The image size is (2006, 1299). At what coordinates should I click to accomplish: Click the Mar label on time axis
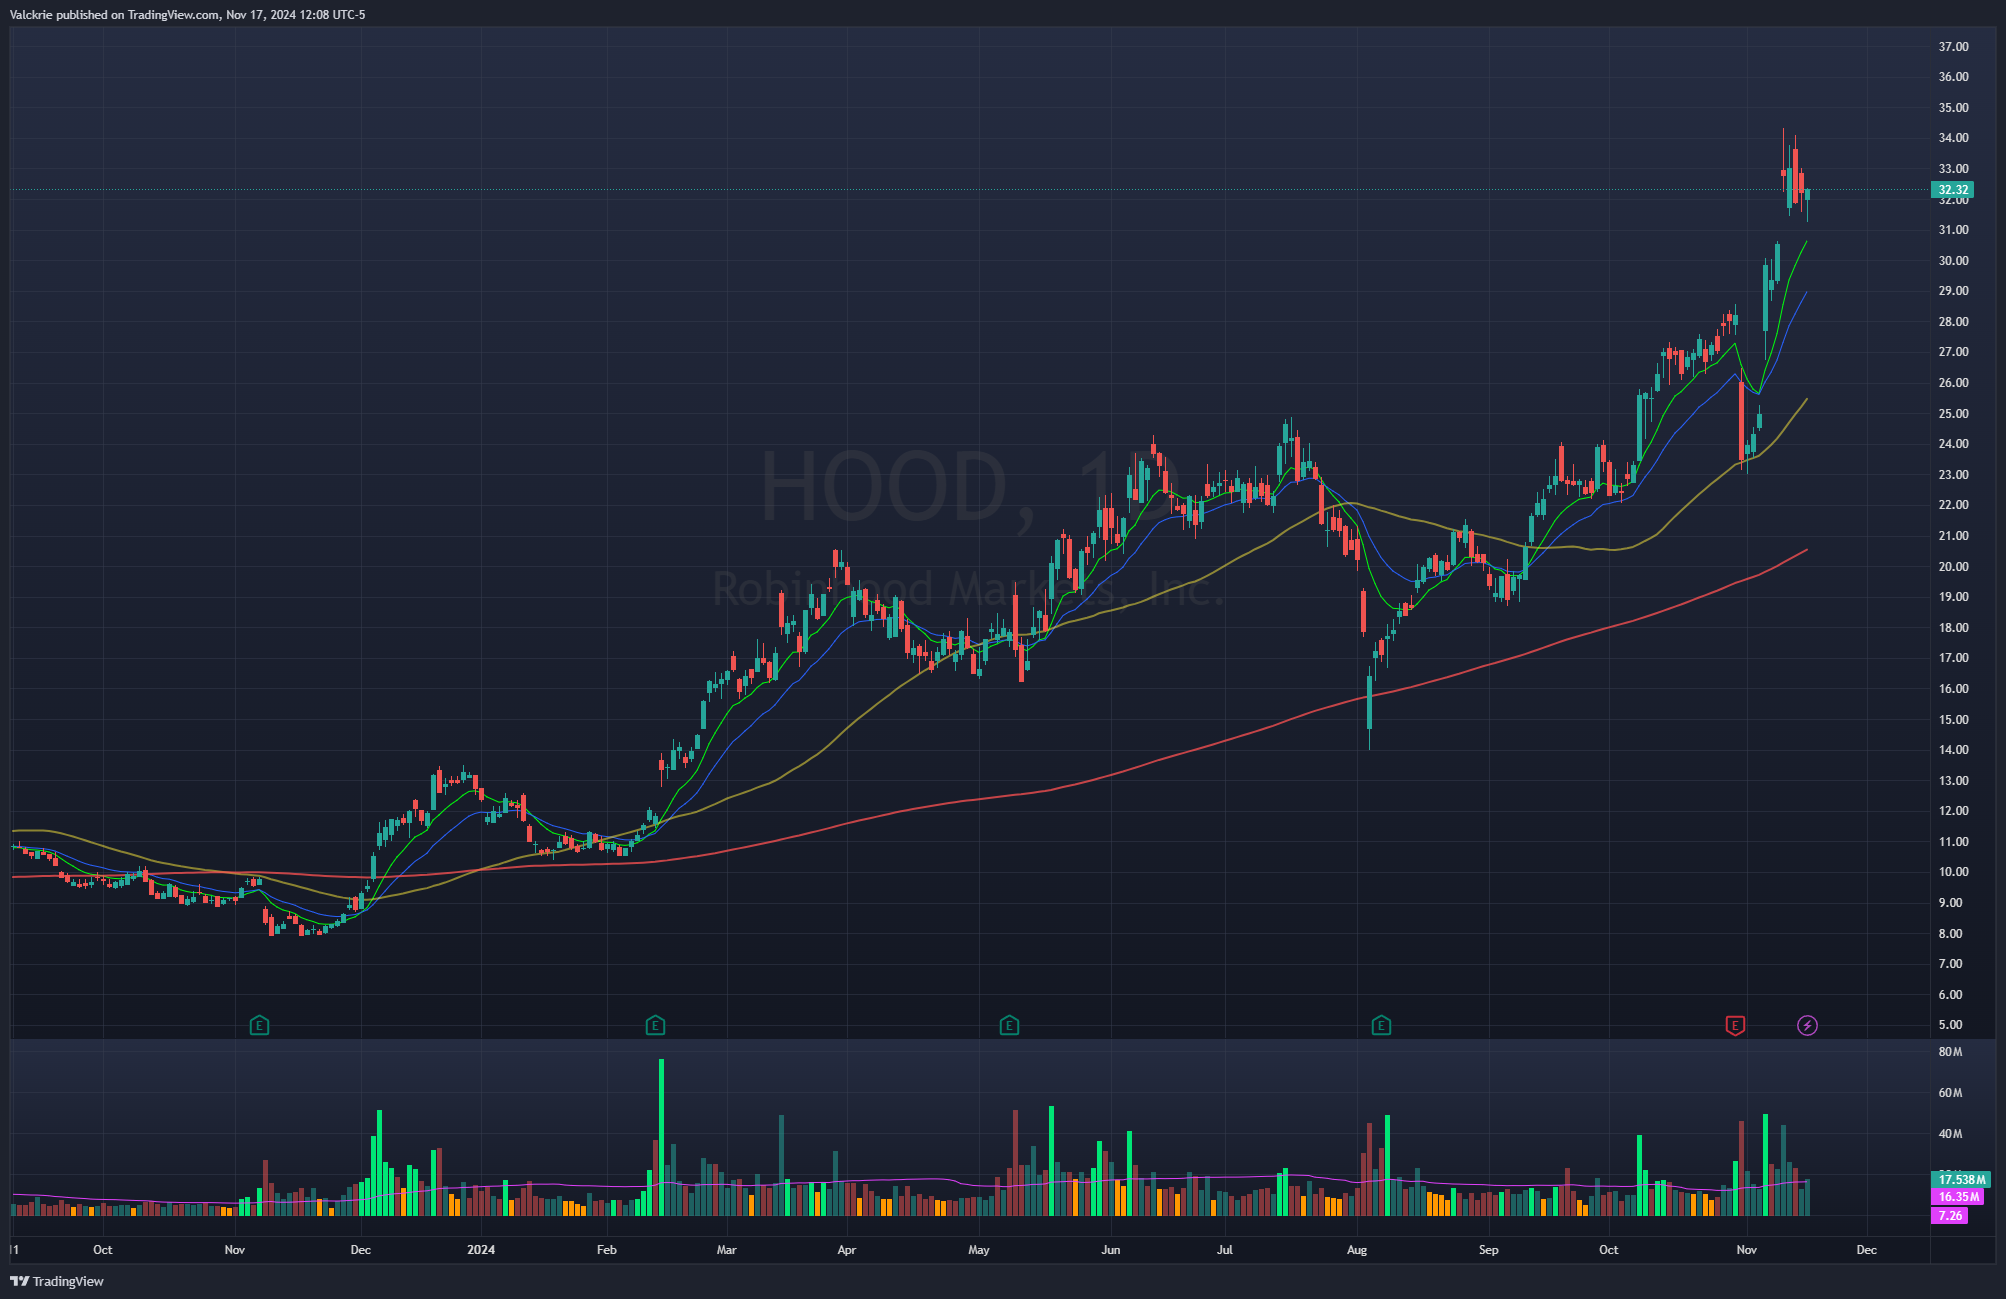click(x=727, y=1250)
